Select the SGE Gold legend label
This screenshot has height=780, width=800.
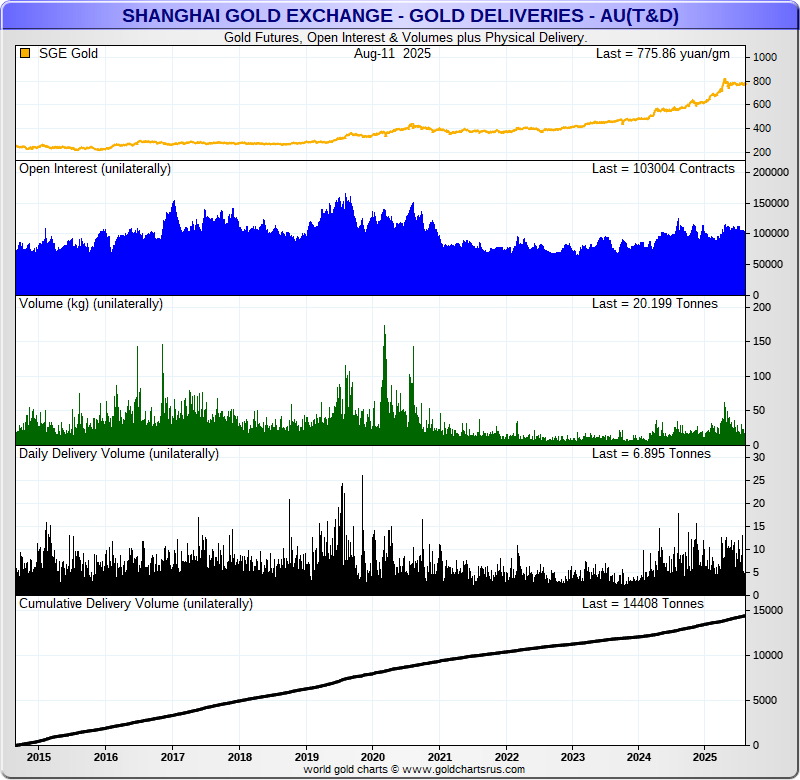point(68,54)
